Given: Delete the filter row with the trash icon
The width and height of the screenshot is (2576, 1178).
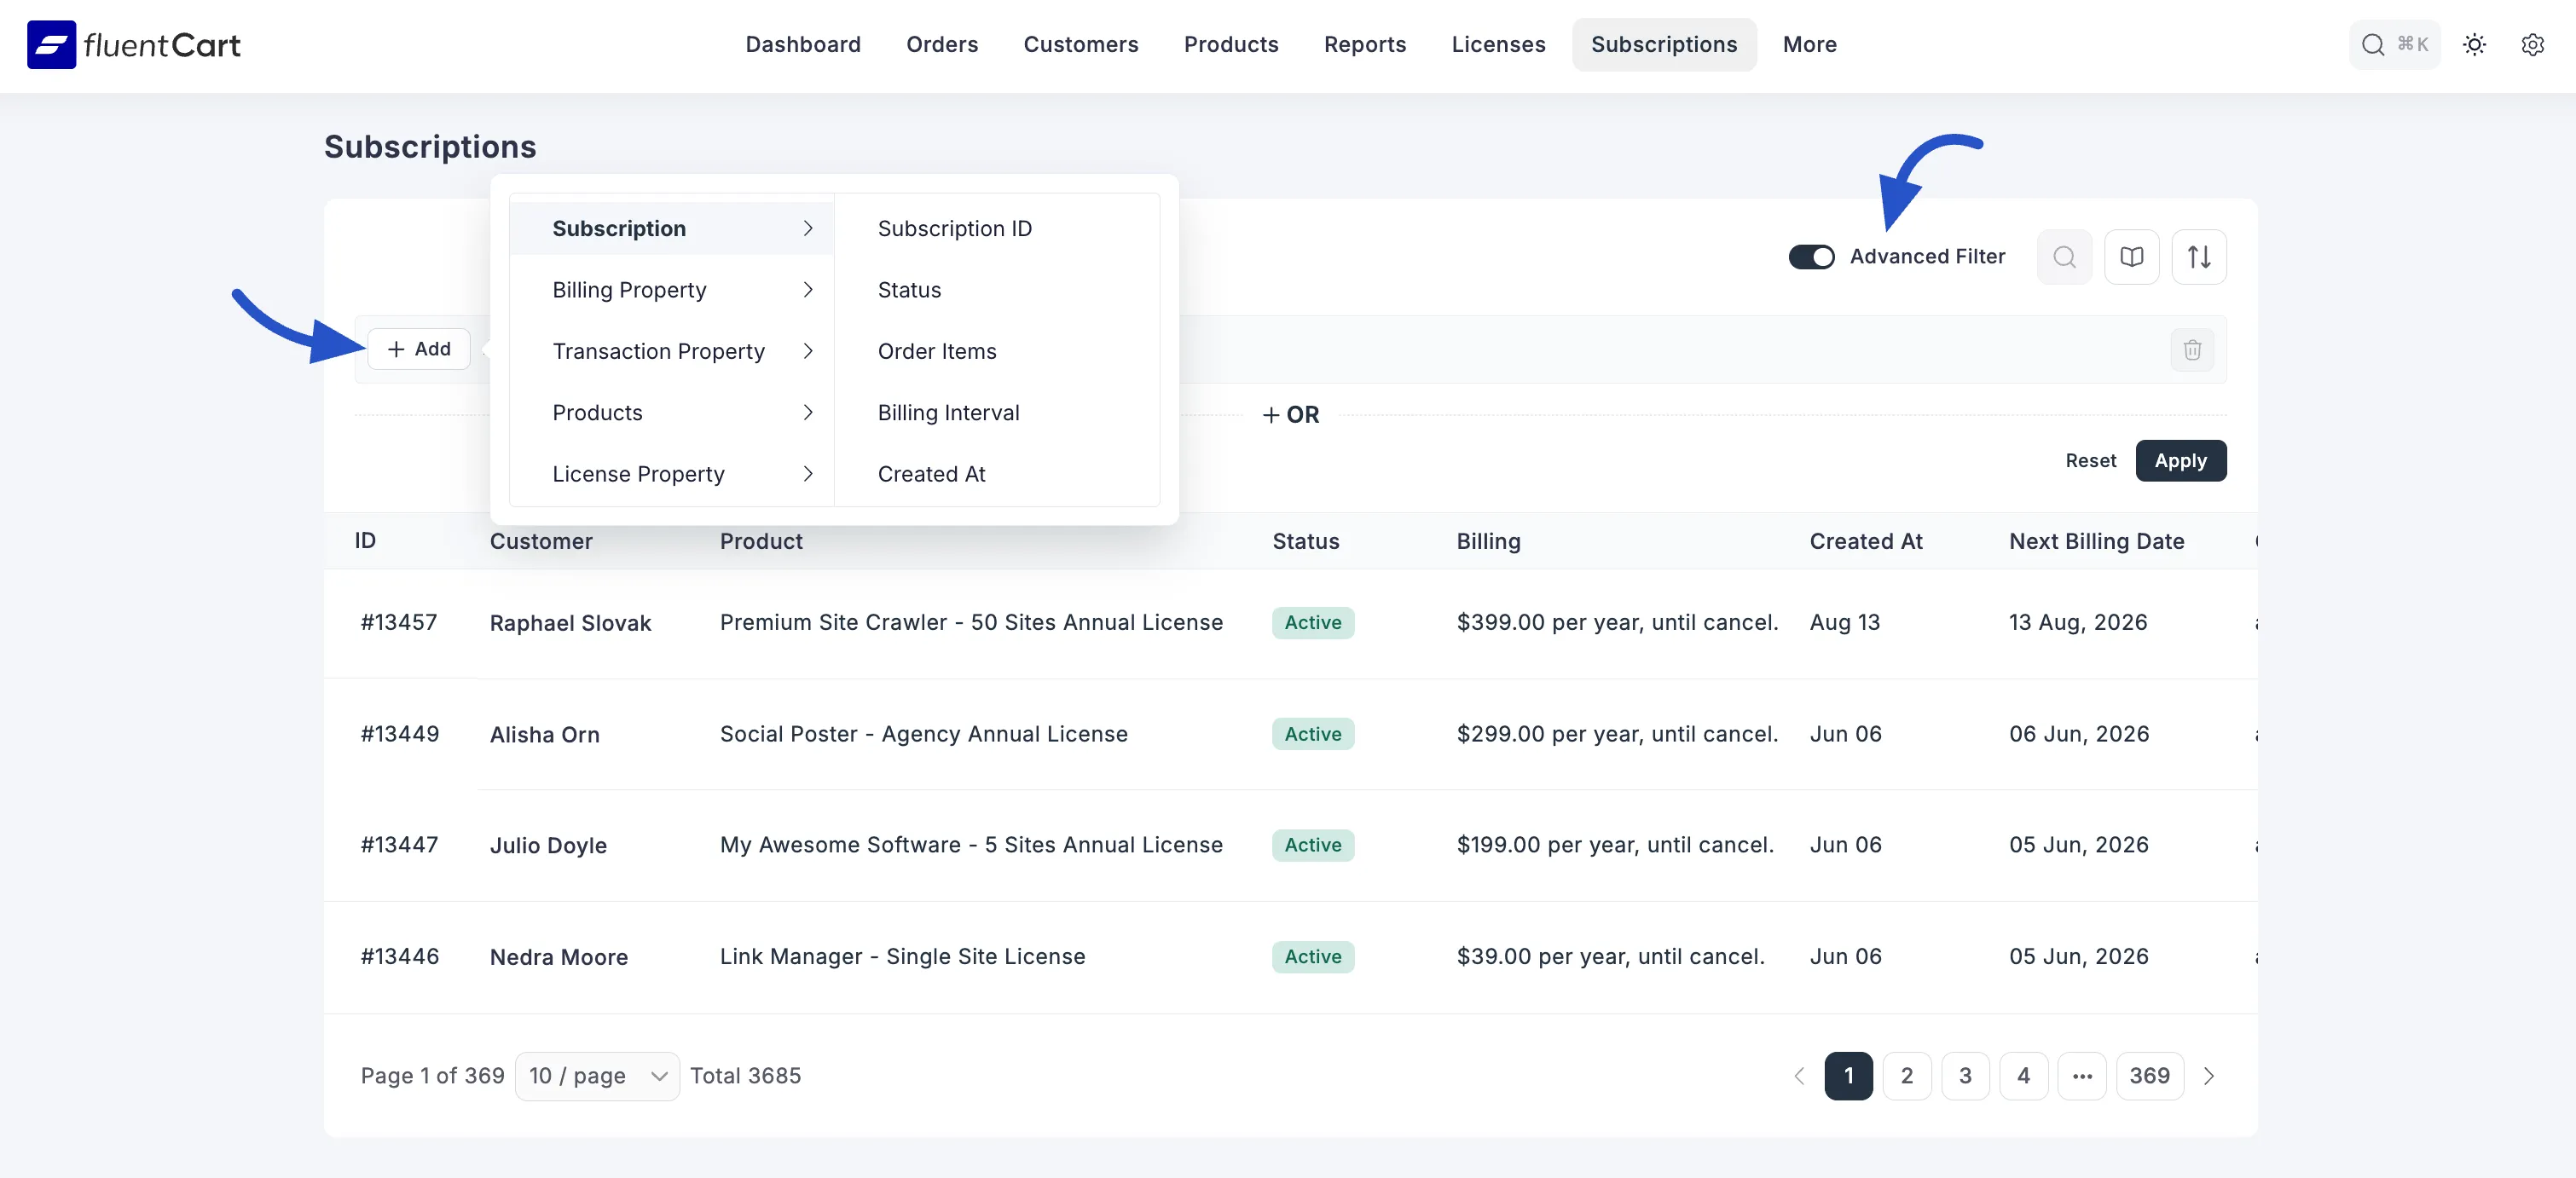Looking at the screenshot, I should (2192, 350).
